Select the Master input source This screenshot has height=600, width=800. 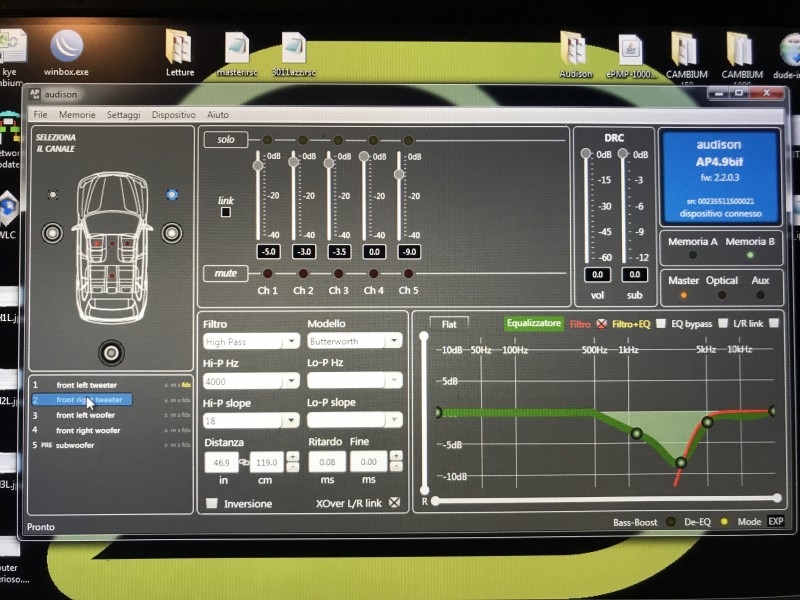pos(684,295)
